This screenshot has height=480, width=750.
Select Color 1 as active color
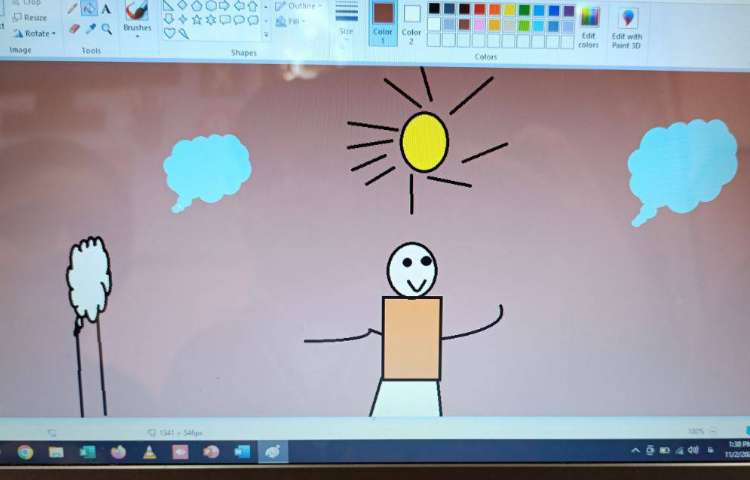383,19
